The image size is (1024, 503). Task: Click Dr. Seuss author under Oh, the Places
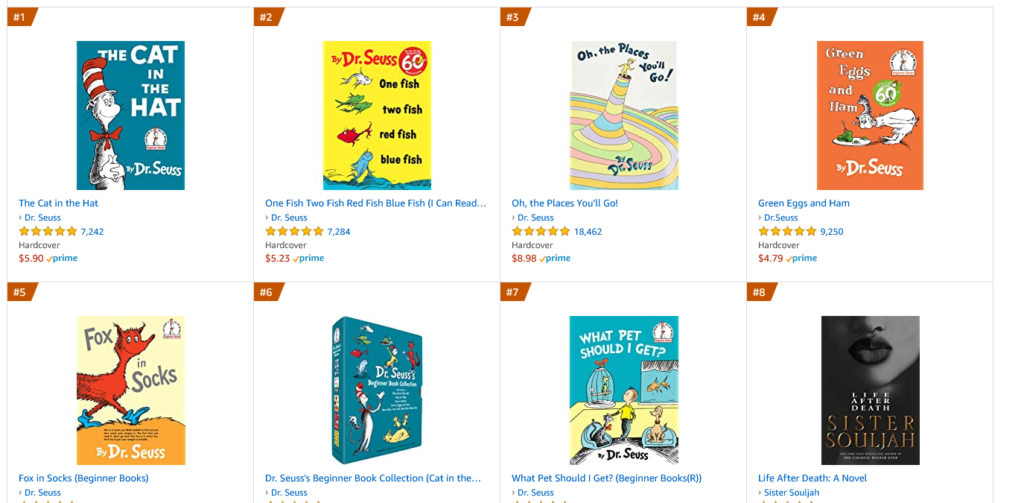(535, 217)
